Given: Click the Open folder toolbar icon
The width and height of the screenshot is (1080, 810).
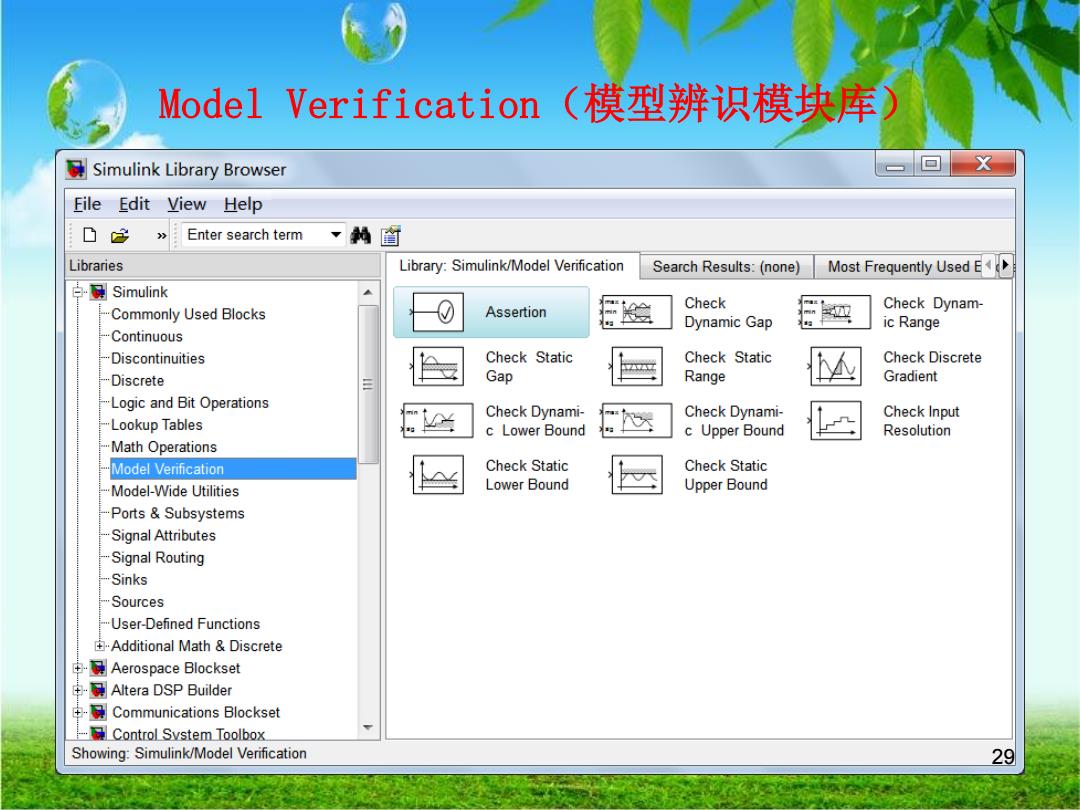Looking at the screenshot, I should (120, 236).
